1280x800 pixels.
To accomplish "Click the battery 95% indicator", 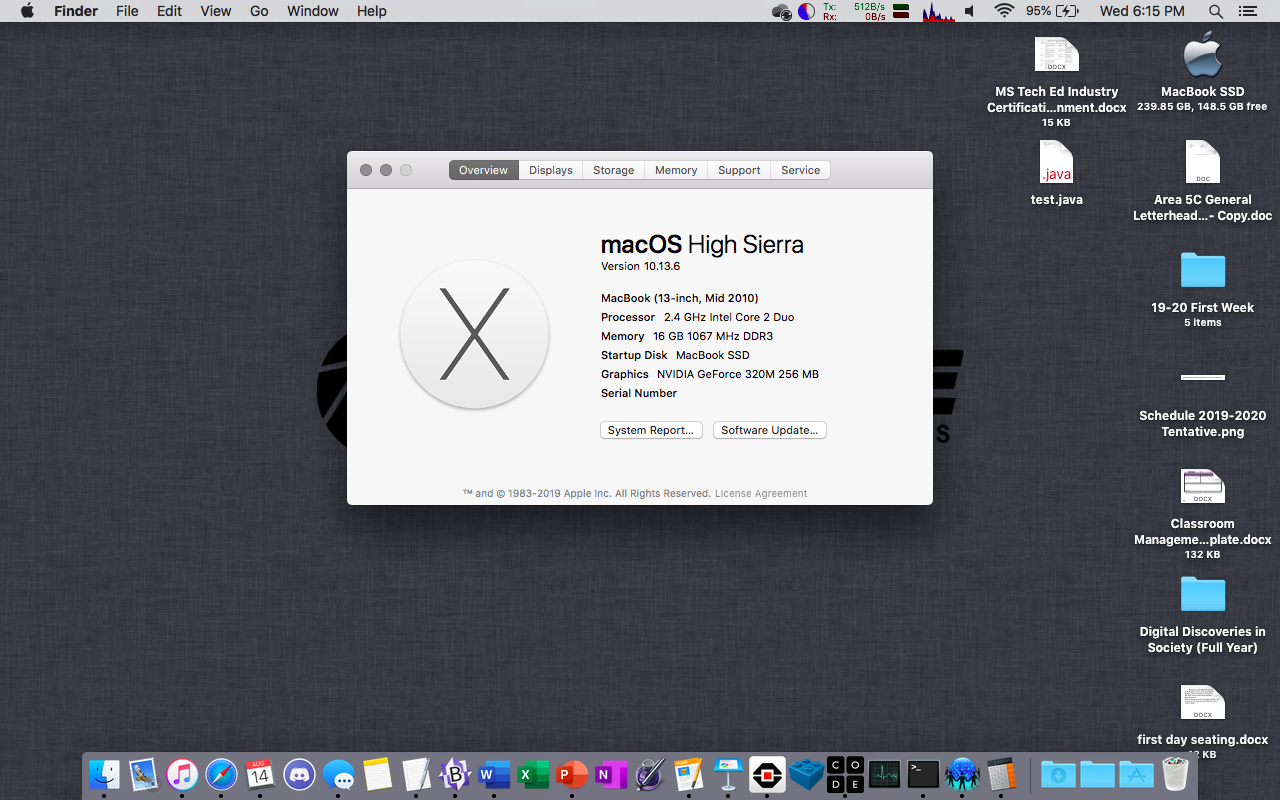I will click(x=1052, y=11).
